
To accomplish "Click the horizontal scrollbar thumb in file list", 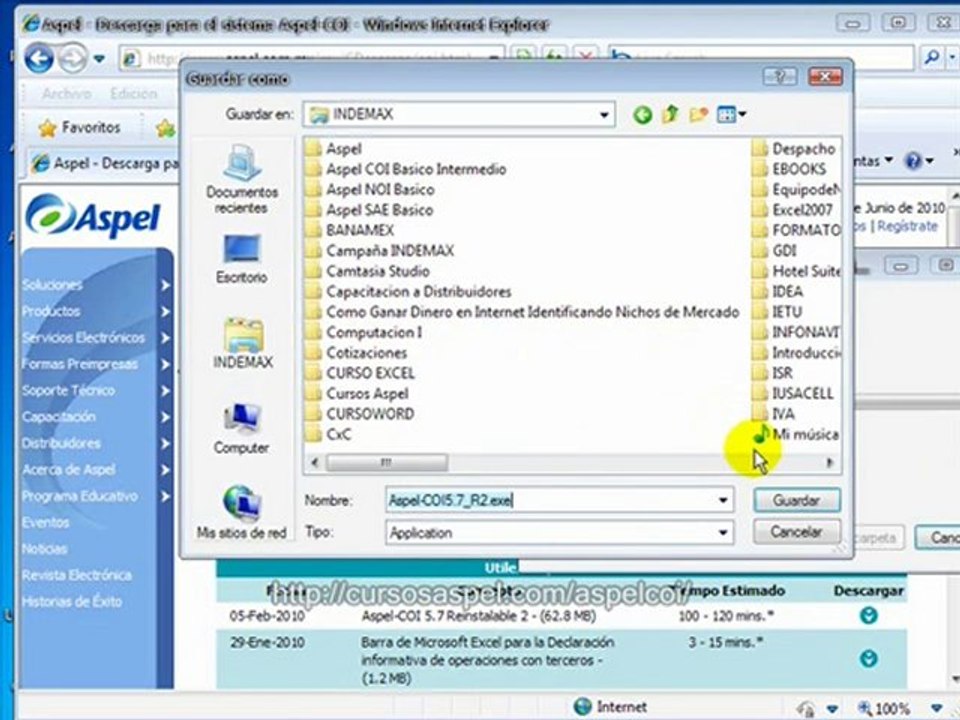I will point(386,462).
